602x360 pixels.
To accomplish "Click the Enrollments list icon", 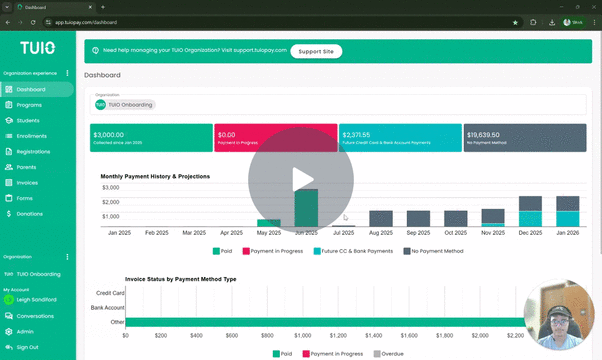I will click(x=9, y=136).
